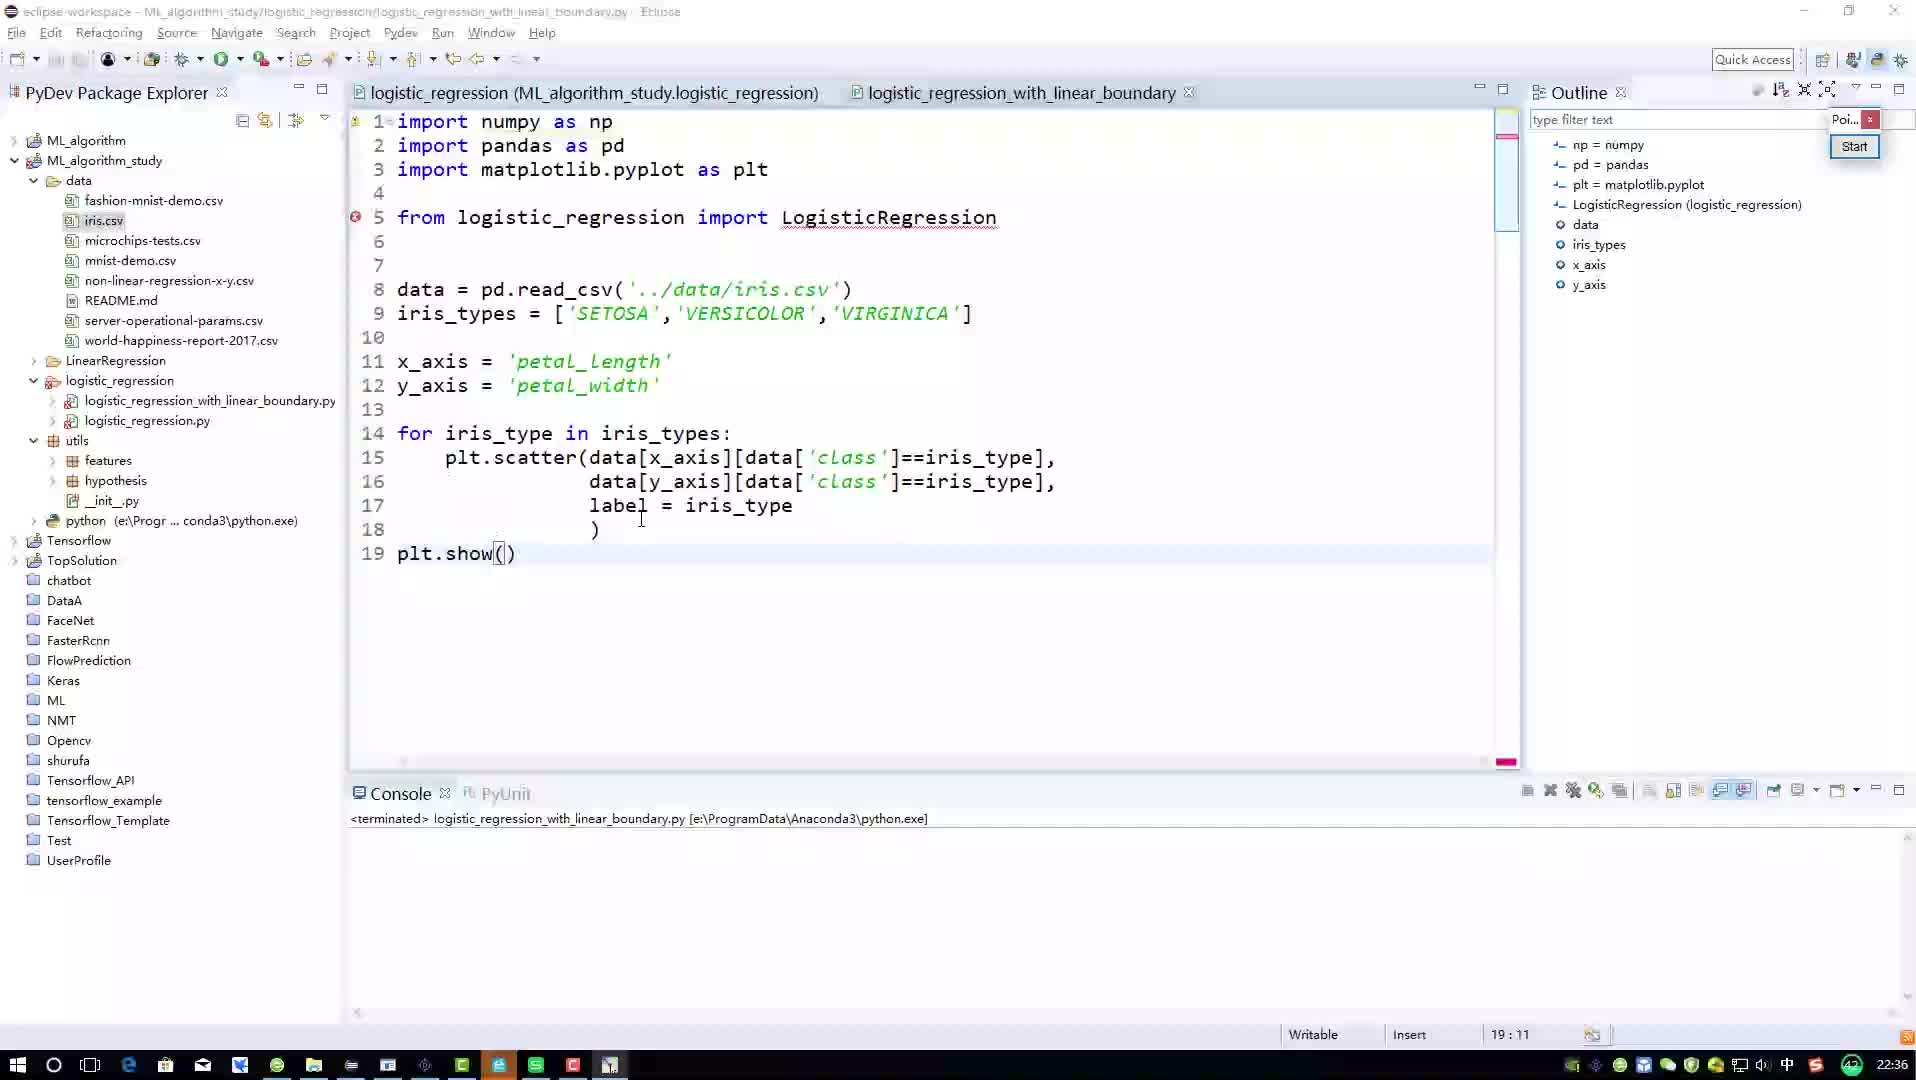Open Windows Start menu
This screenshot has width=1916, height=1080.
click(x=17, y=1065)
